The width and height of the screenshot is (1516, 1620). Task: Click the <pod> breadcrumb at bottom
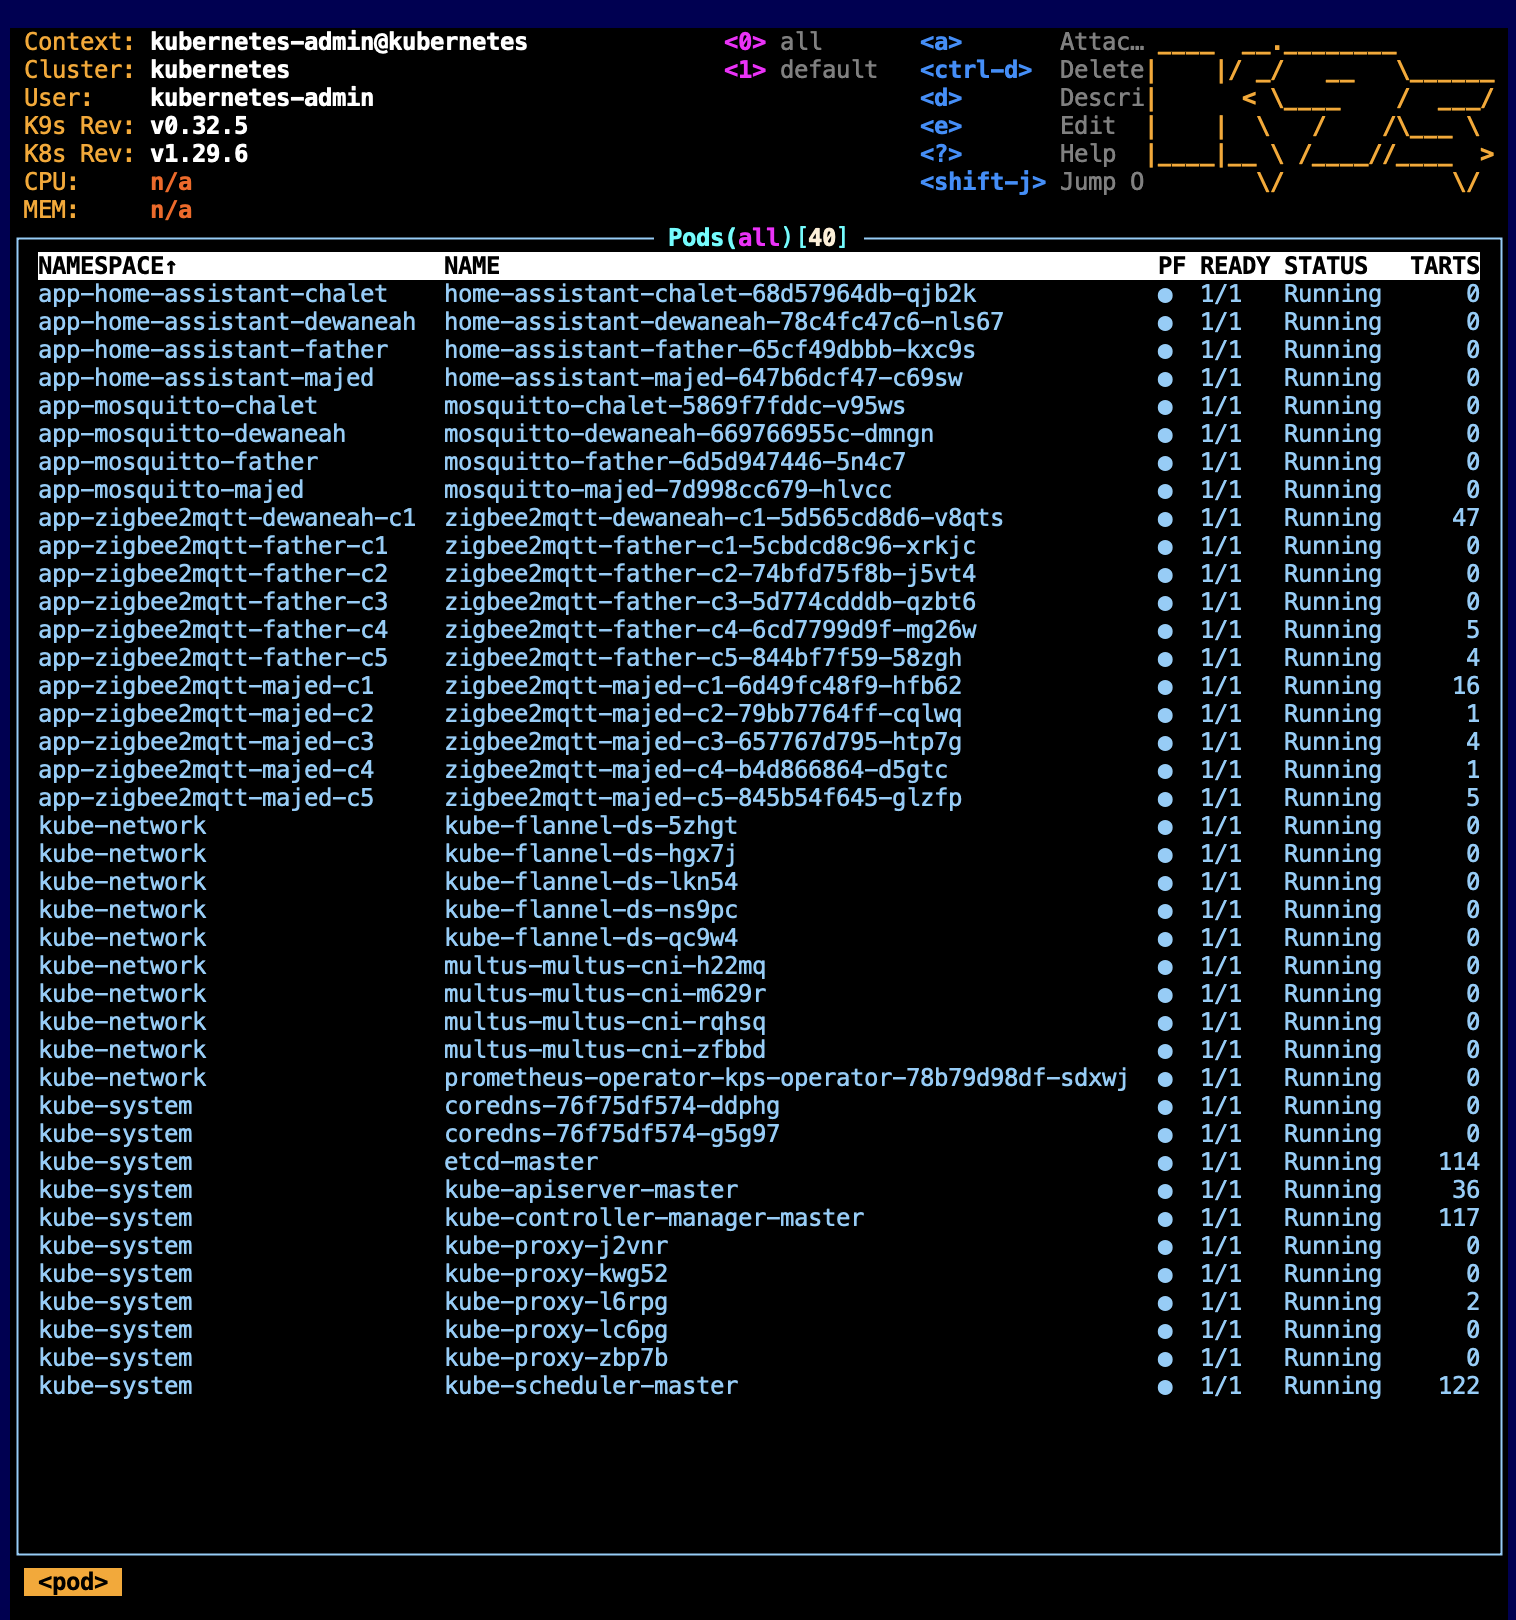coord(73,1582)
